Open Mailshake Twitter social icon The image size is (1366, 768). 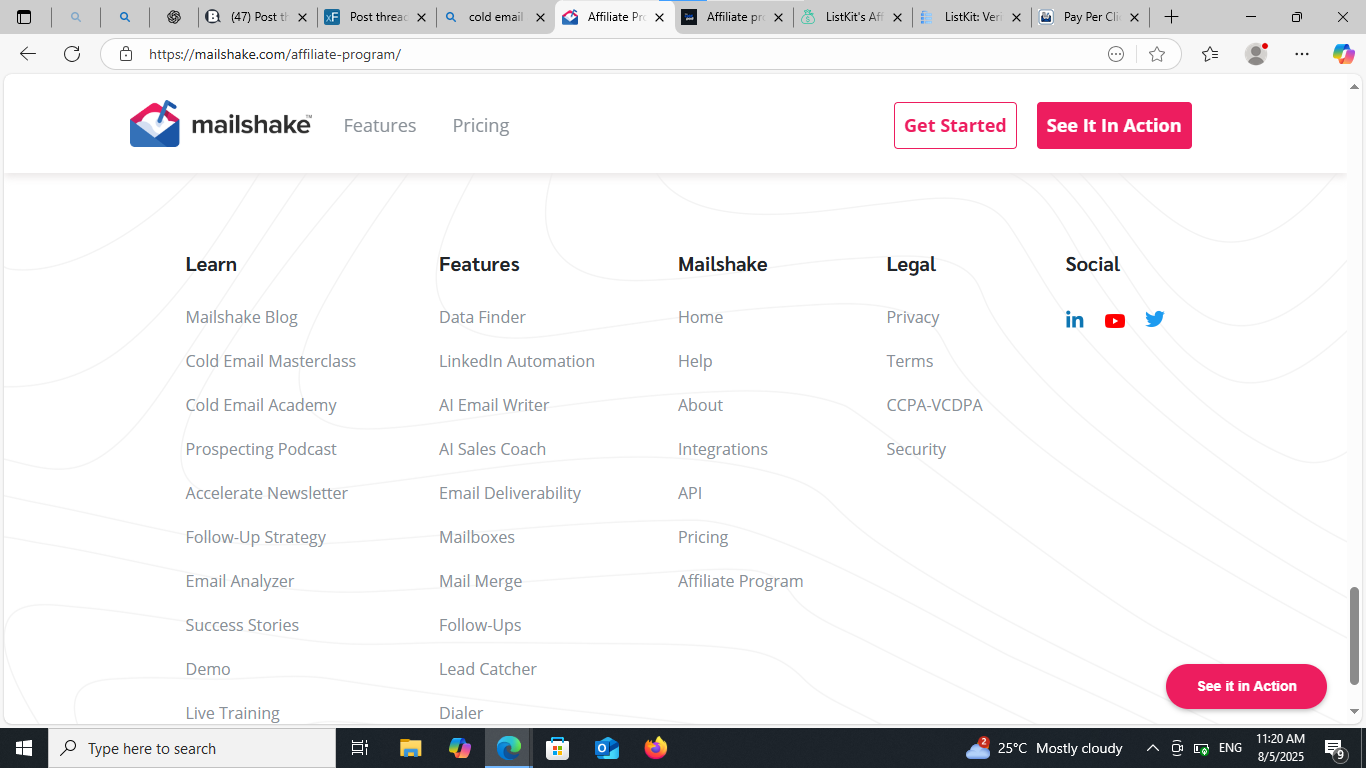[1155, 320]
